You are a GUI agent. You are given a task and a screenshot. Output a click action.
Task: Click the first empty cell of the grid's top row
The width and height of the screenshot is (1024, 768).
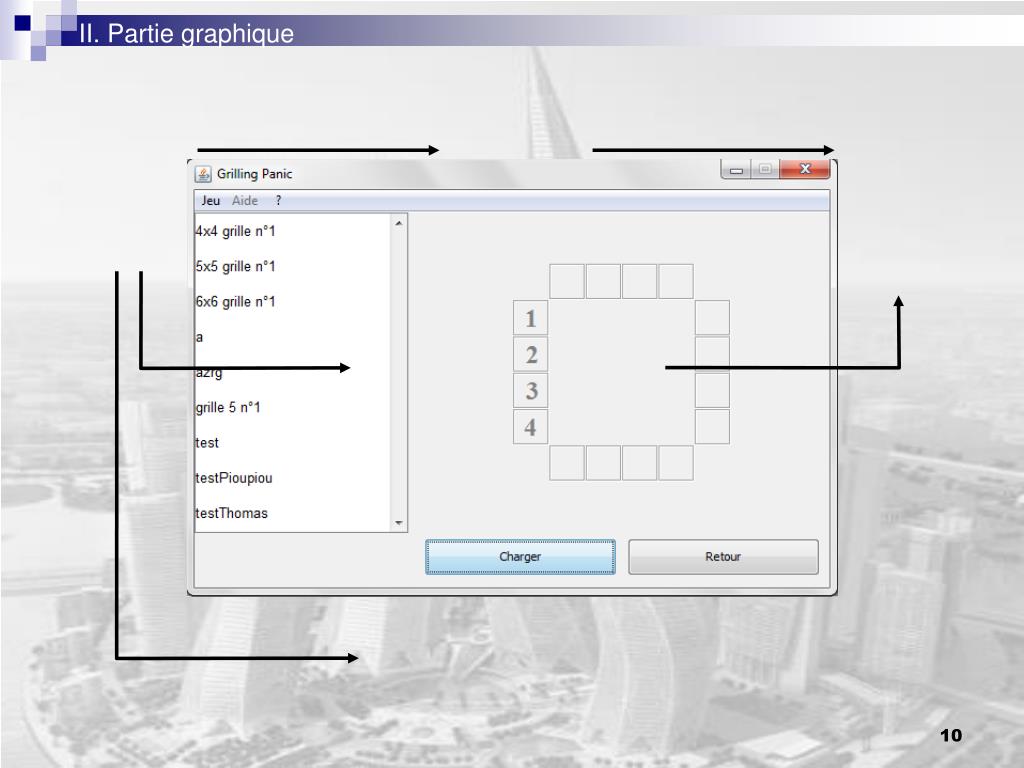[567, 281]
